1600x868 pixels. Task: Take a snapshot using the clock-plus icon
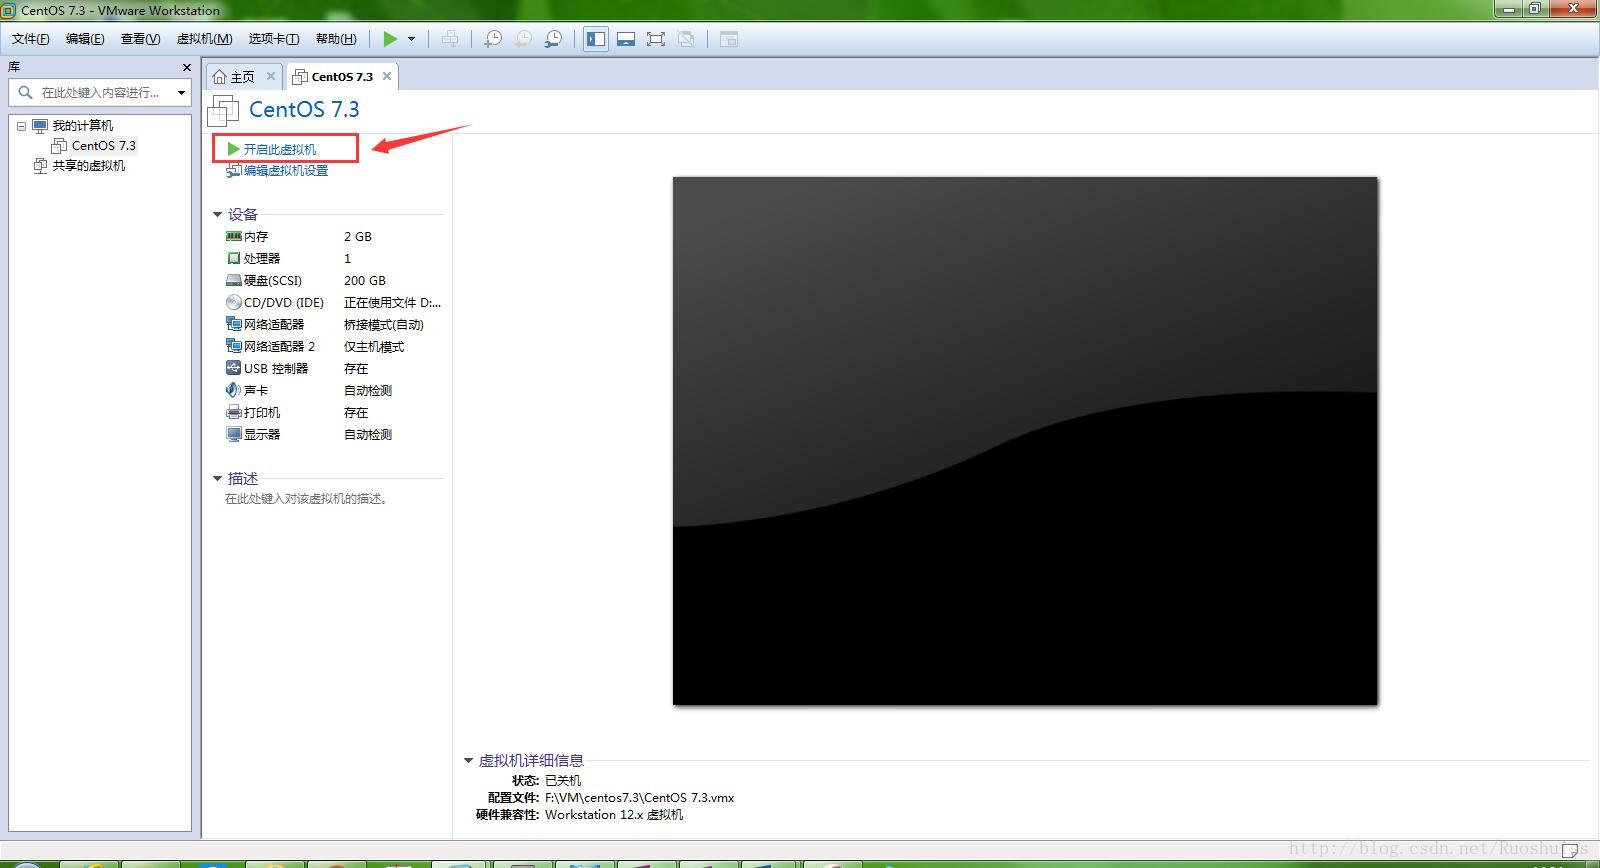click(x=493, y=39)
